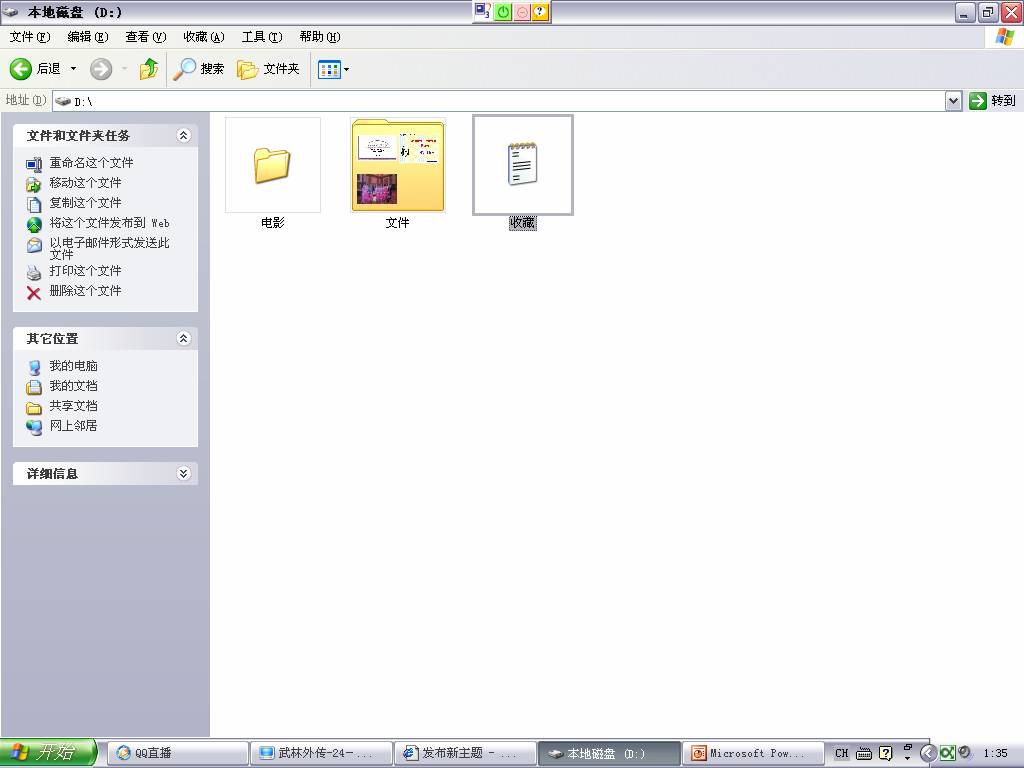1024x768 pixels.
Task: Open the 帮助(H) menu
Action: (x=320, y=37)
